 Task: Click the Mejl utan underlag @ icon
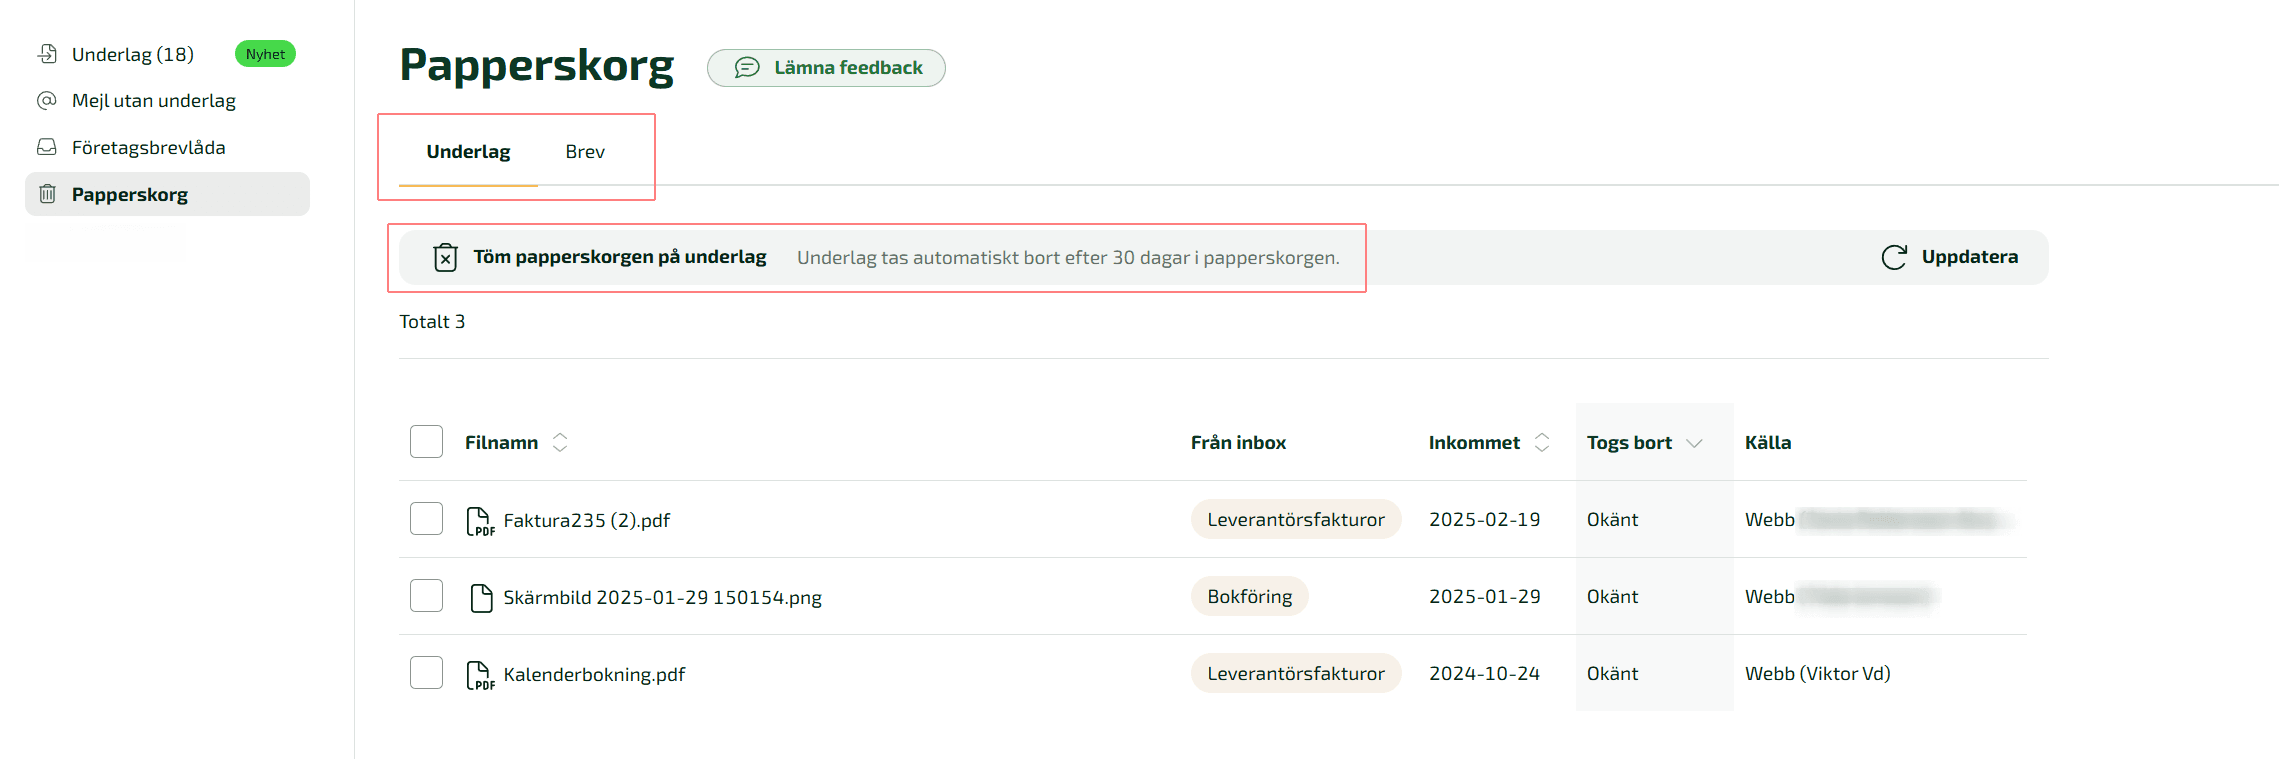(x=47, y=101)
